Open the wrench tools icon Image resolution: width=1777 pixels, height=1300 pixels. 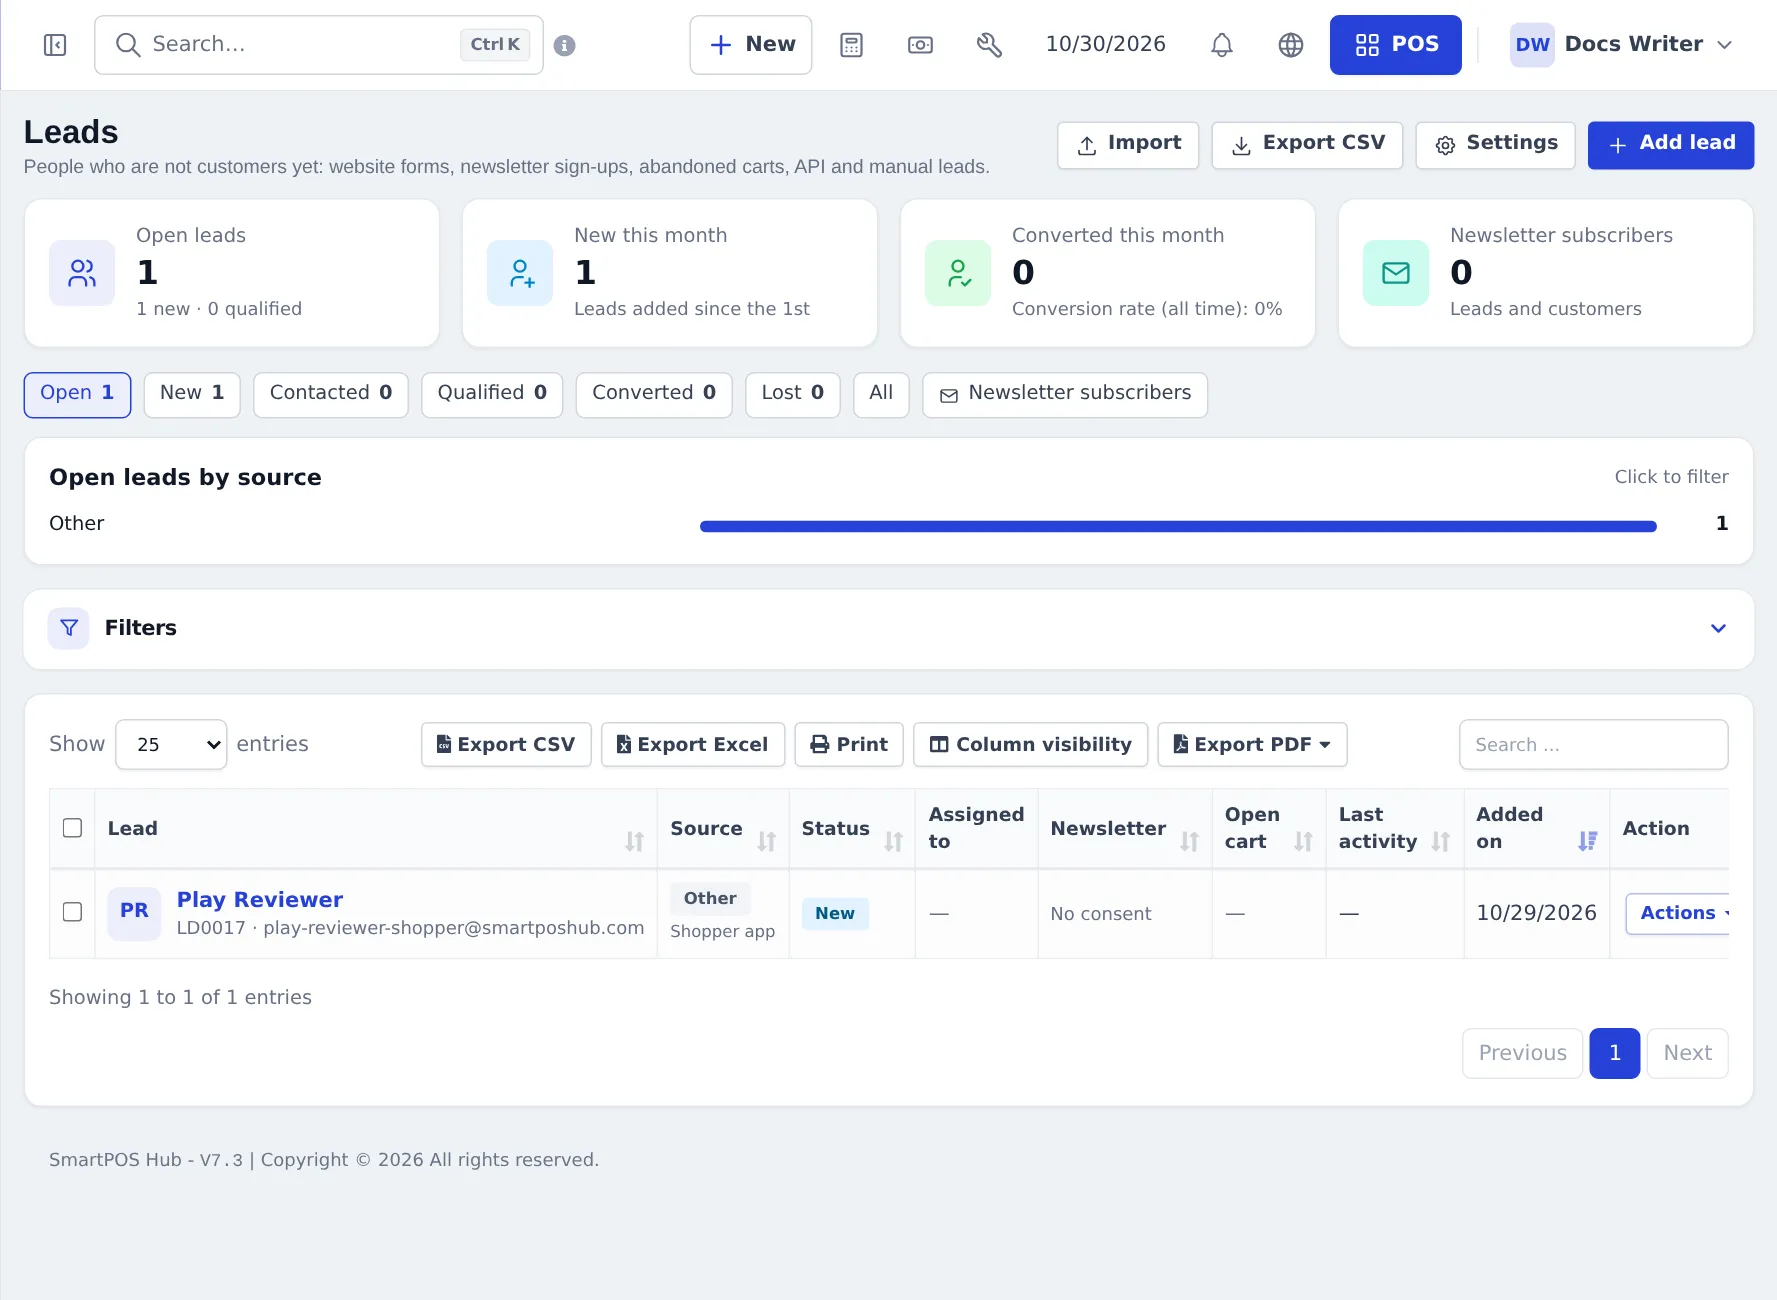989,45
